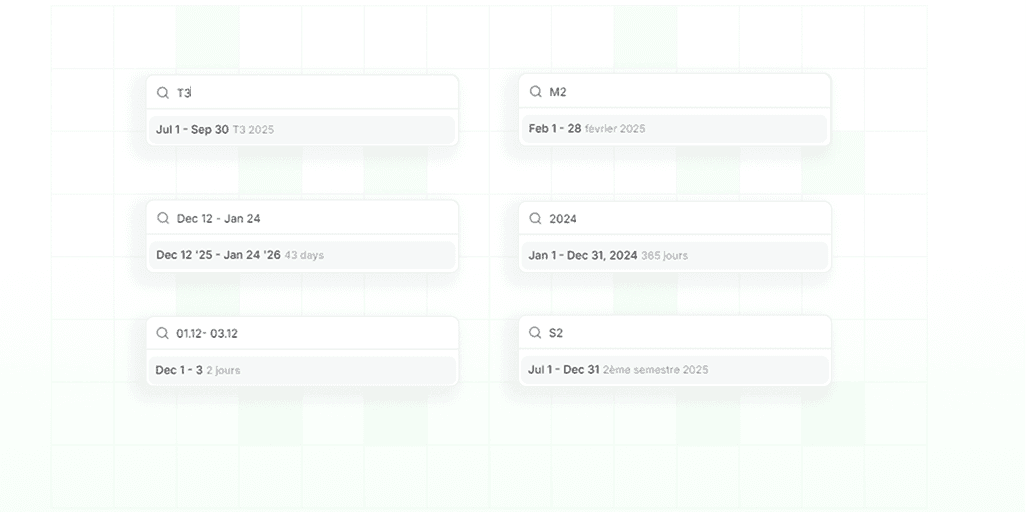Pick the Jul 1 - Dec 31 semestre result
Image resolution: width=1026 pixels, height=512 pixels.
click(x=674, y=369)
